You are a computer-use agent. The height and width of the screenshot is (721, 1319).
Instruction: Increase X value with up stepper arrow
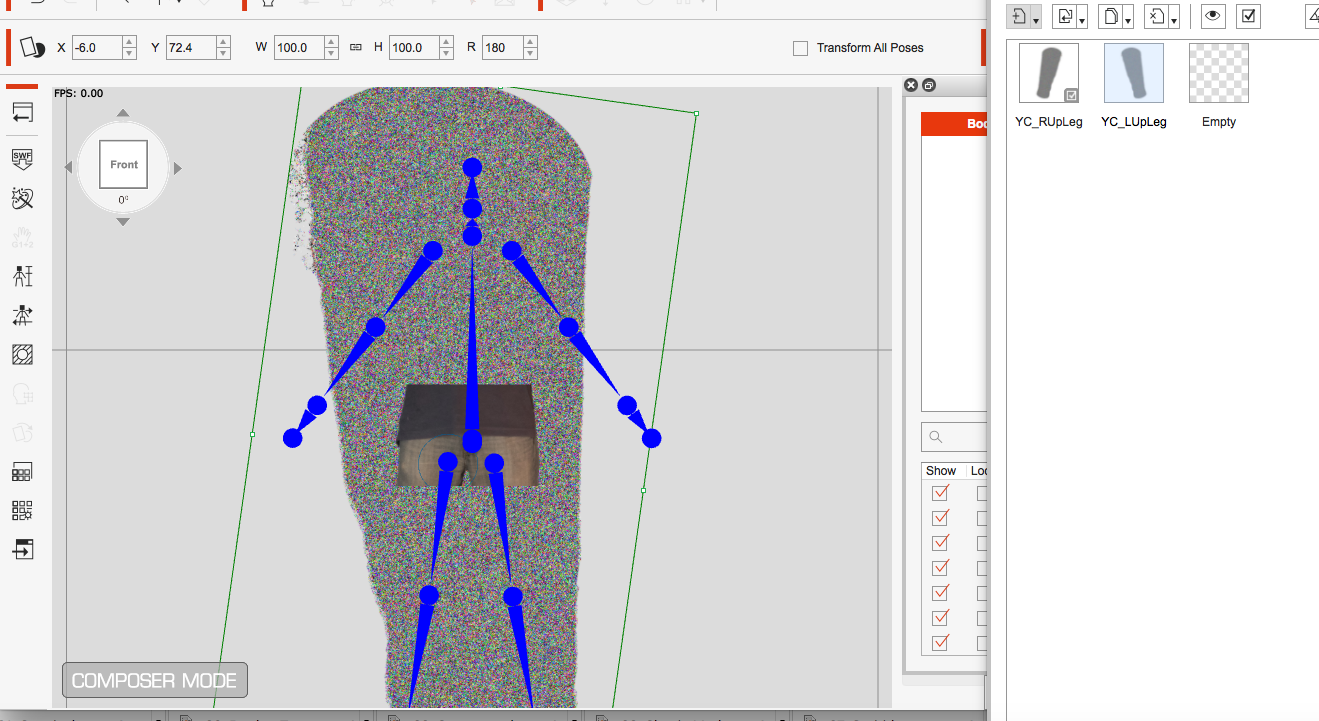129,42
